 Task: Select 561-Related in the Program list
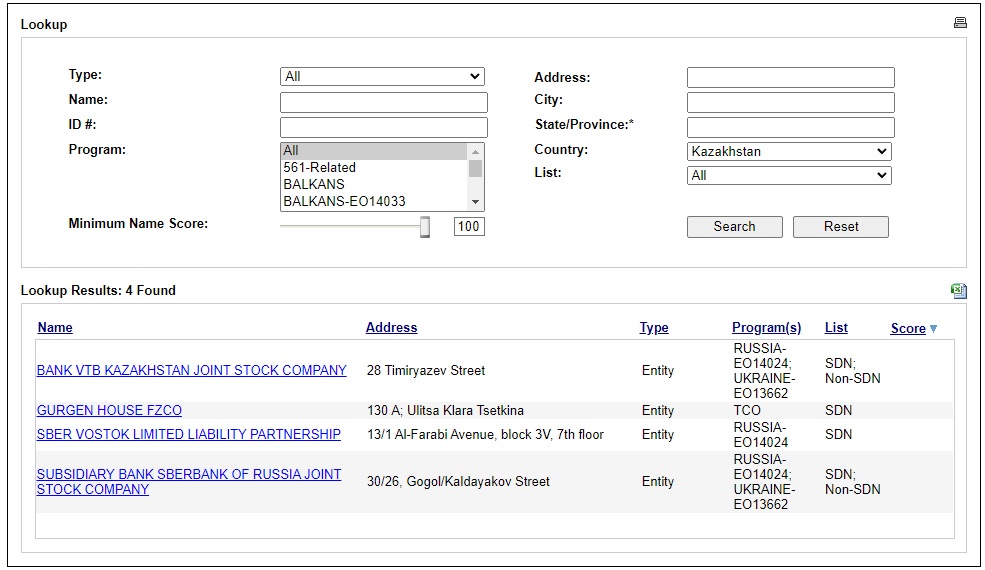tap(374, 168)
